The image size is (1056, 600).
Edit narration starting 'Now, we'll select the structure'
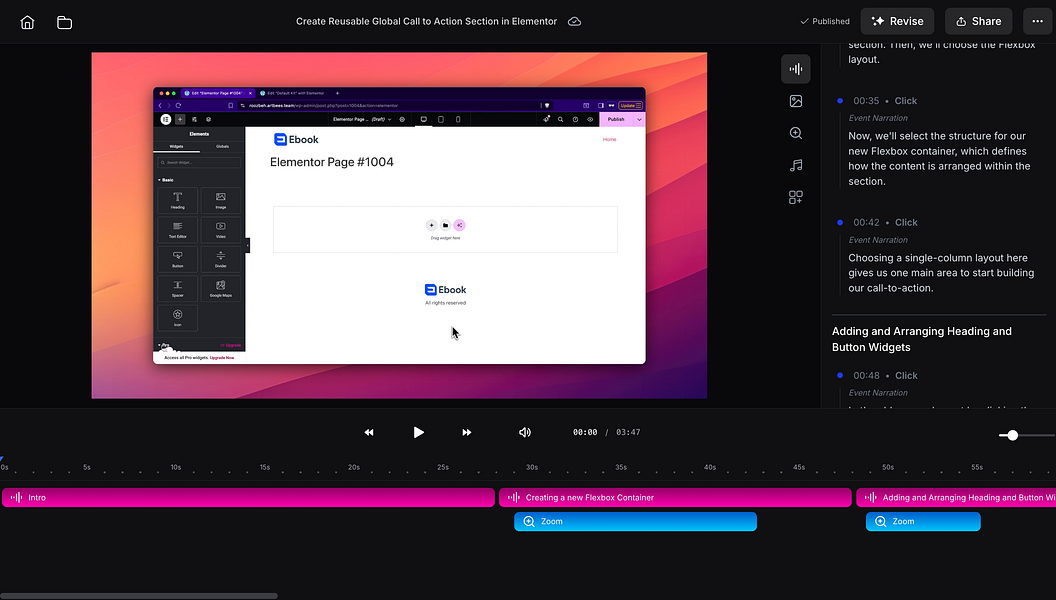(939, 159)
